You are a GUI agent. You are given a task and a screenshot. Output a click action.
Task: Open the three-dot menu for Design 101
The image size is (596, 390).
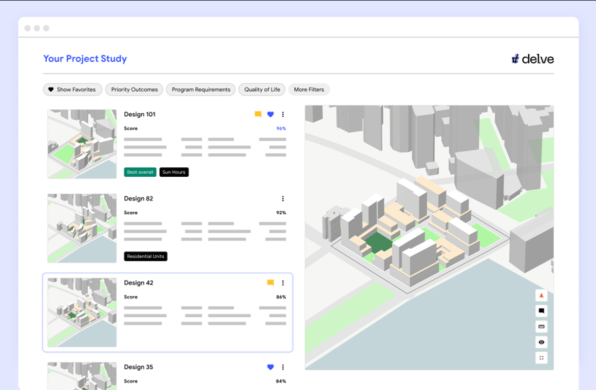[283, 114]
